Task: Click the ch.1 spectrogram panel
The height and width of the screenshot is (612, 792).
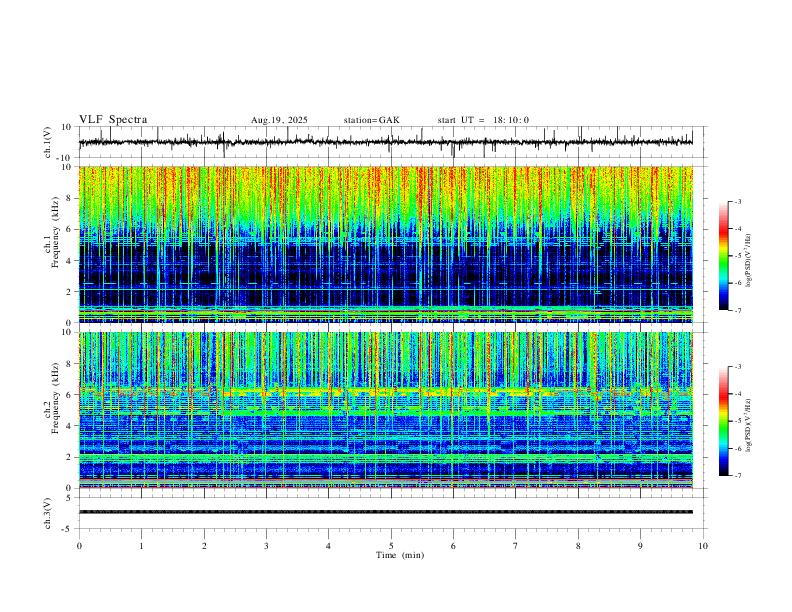Action: (x=386, y=244)
